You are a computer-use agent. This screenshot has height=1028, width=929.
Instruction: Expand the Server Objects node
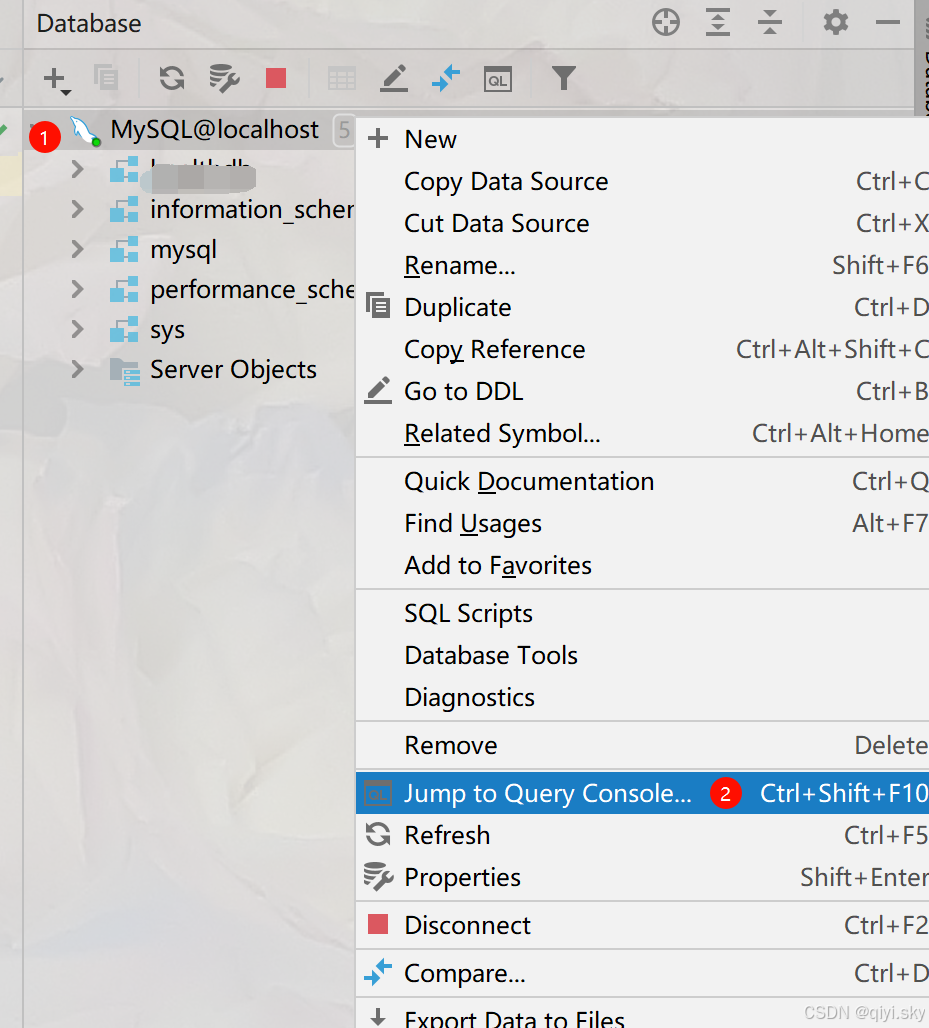pos(78,369)
